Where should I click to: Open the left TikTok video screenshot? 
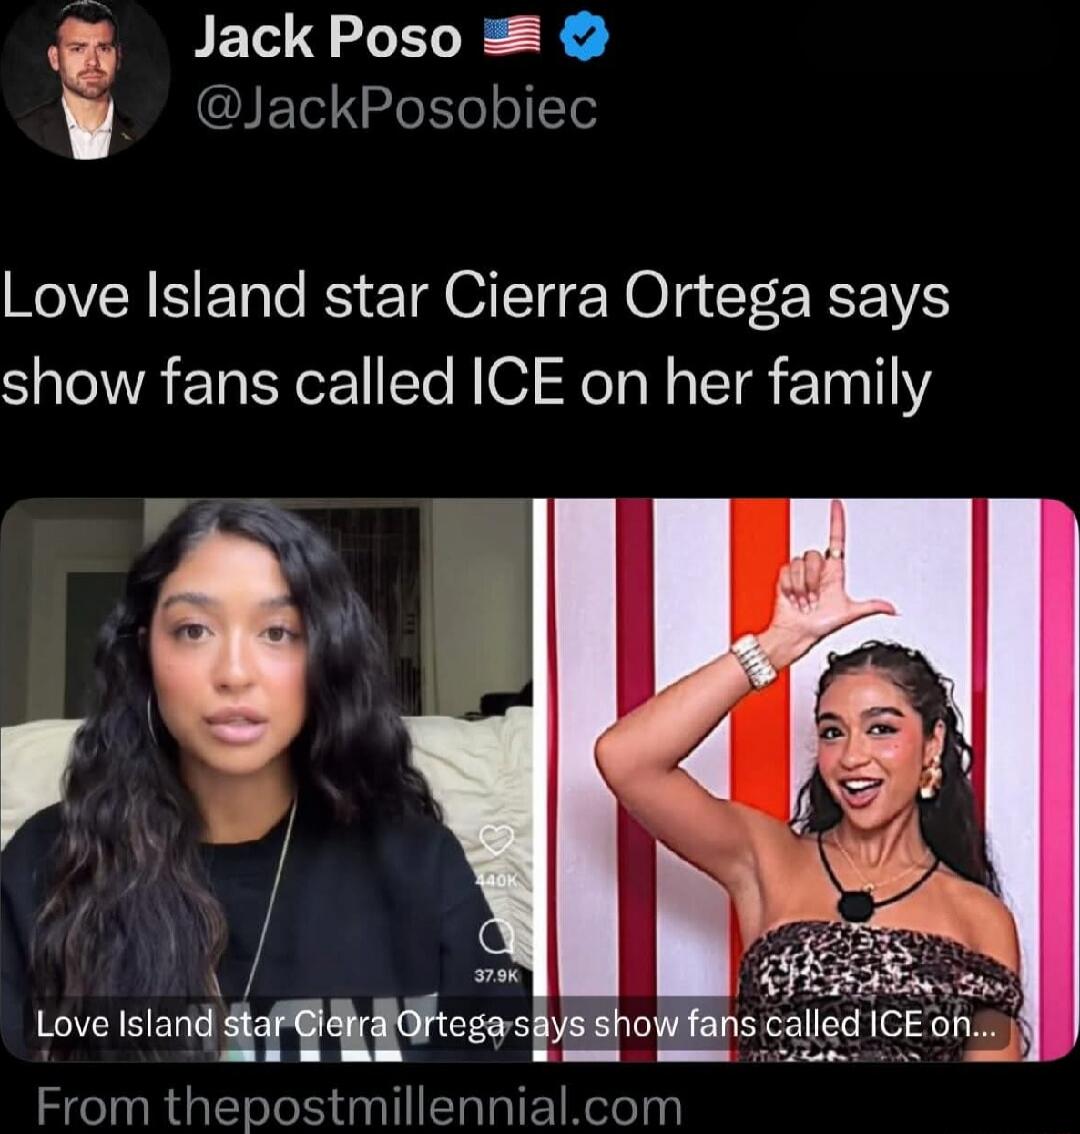pos(266,780)
